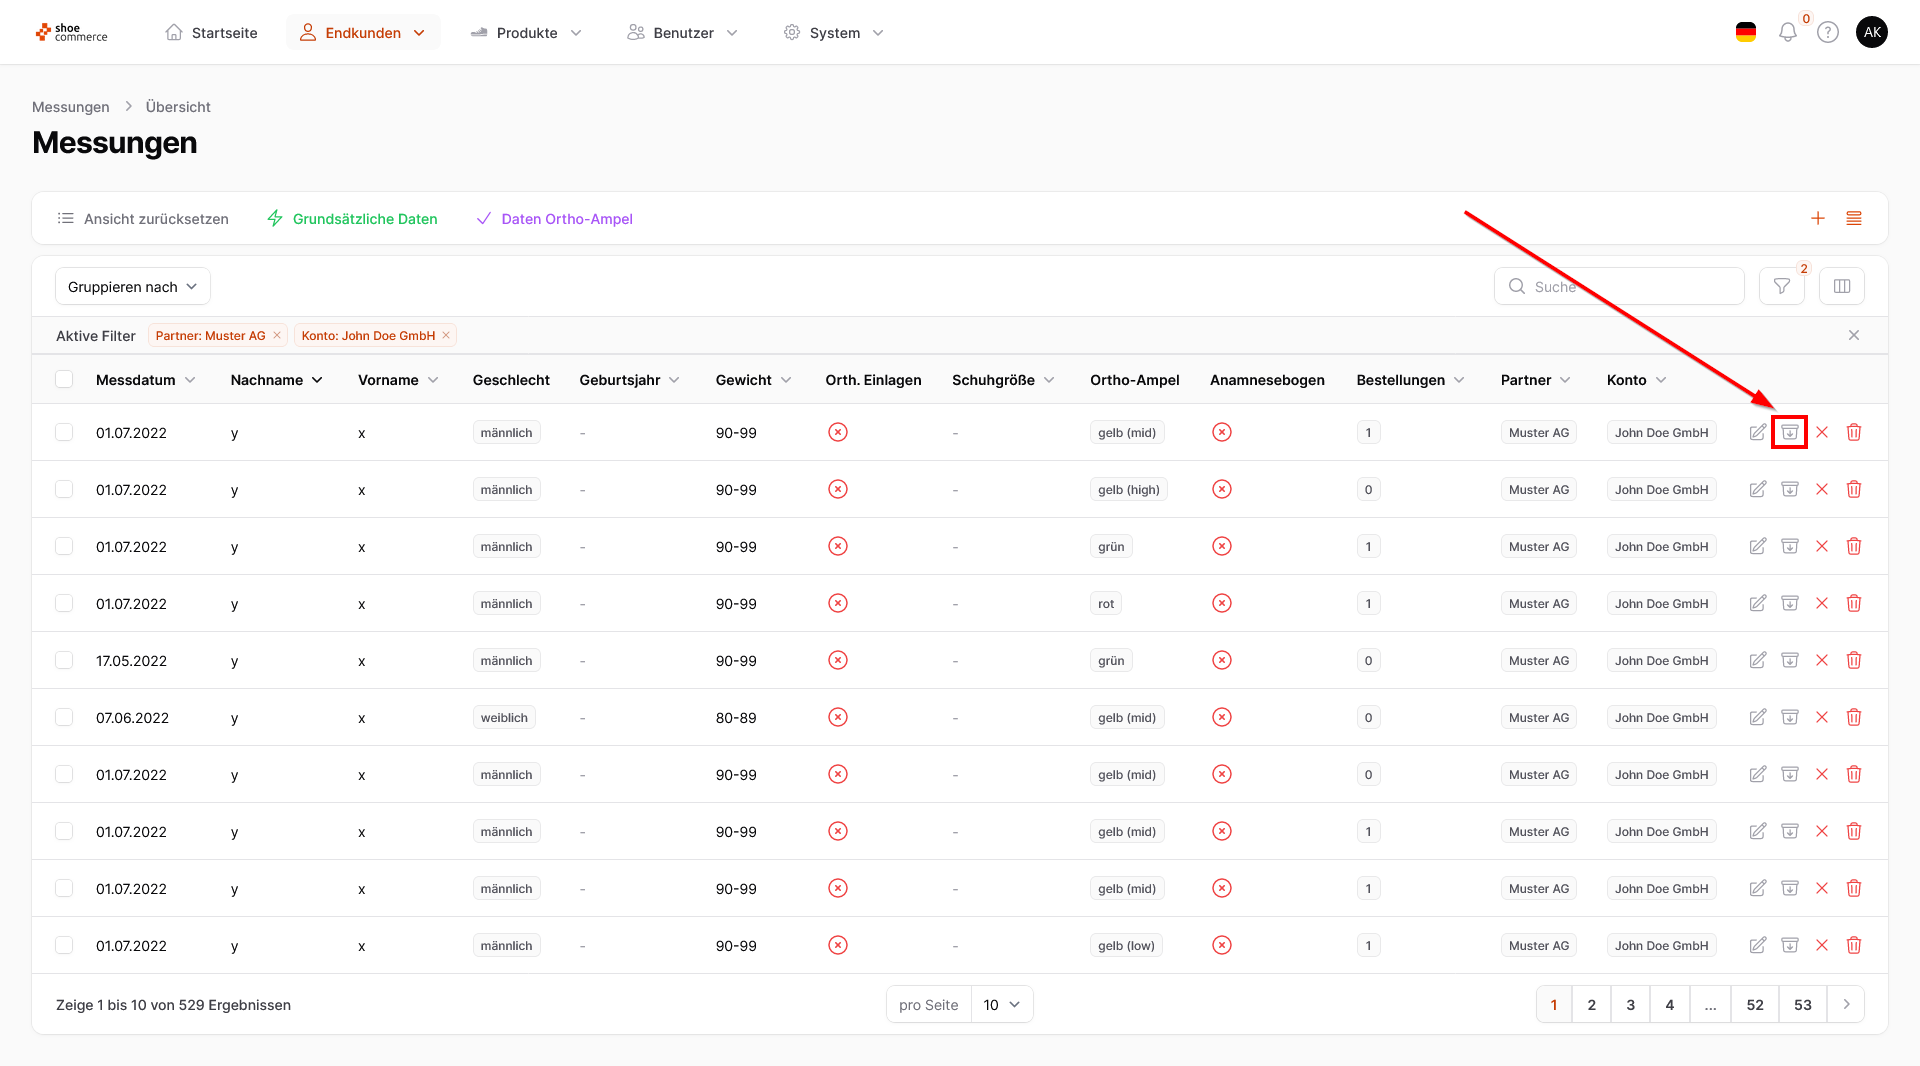The width and height of the screenshot is (1920, 1066).
Task: Open the filter funnel icon next to search
Action: click(1781, 287)
